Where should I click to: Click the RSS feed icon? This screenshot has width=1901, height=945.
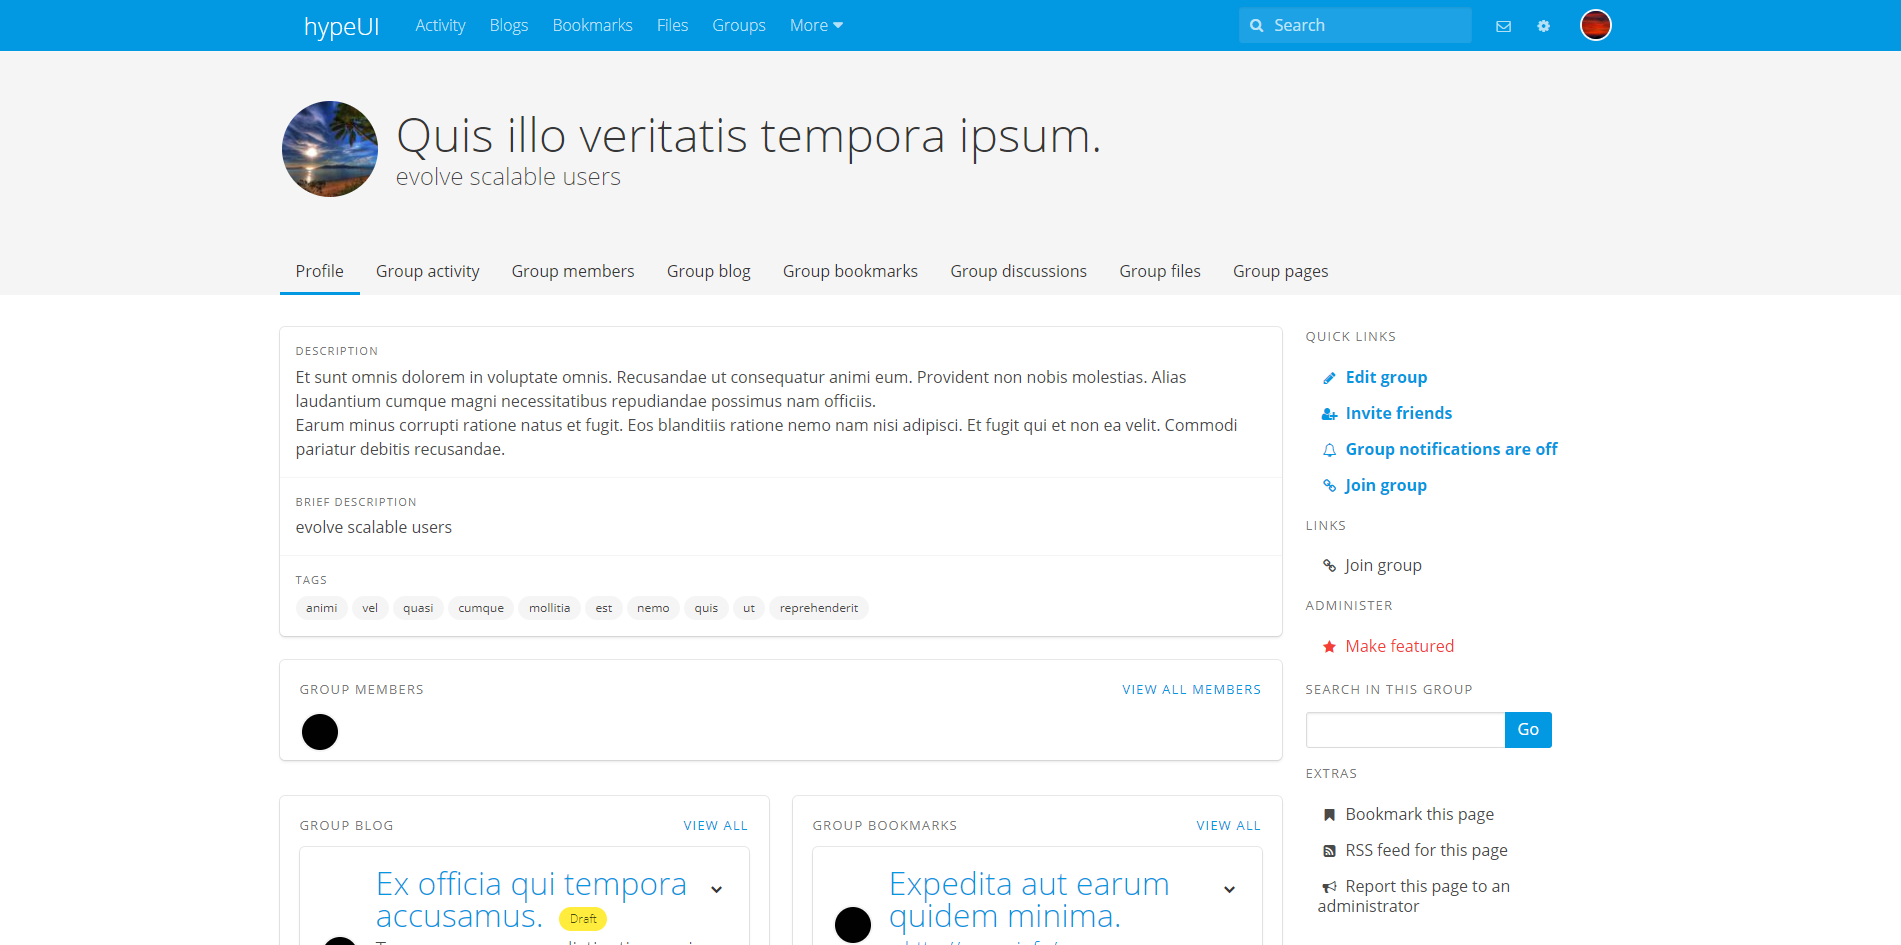pos(1329,851)
